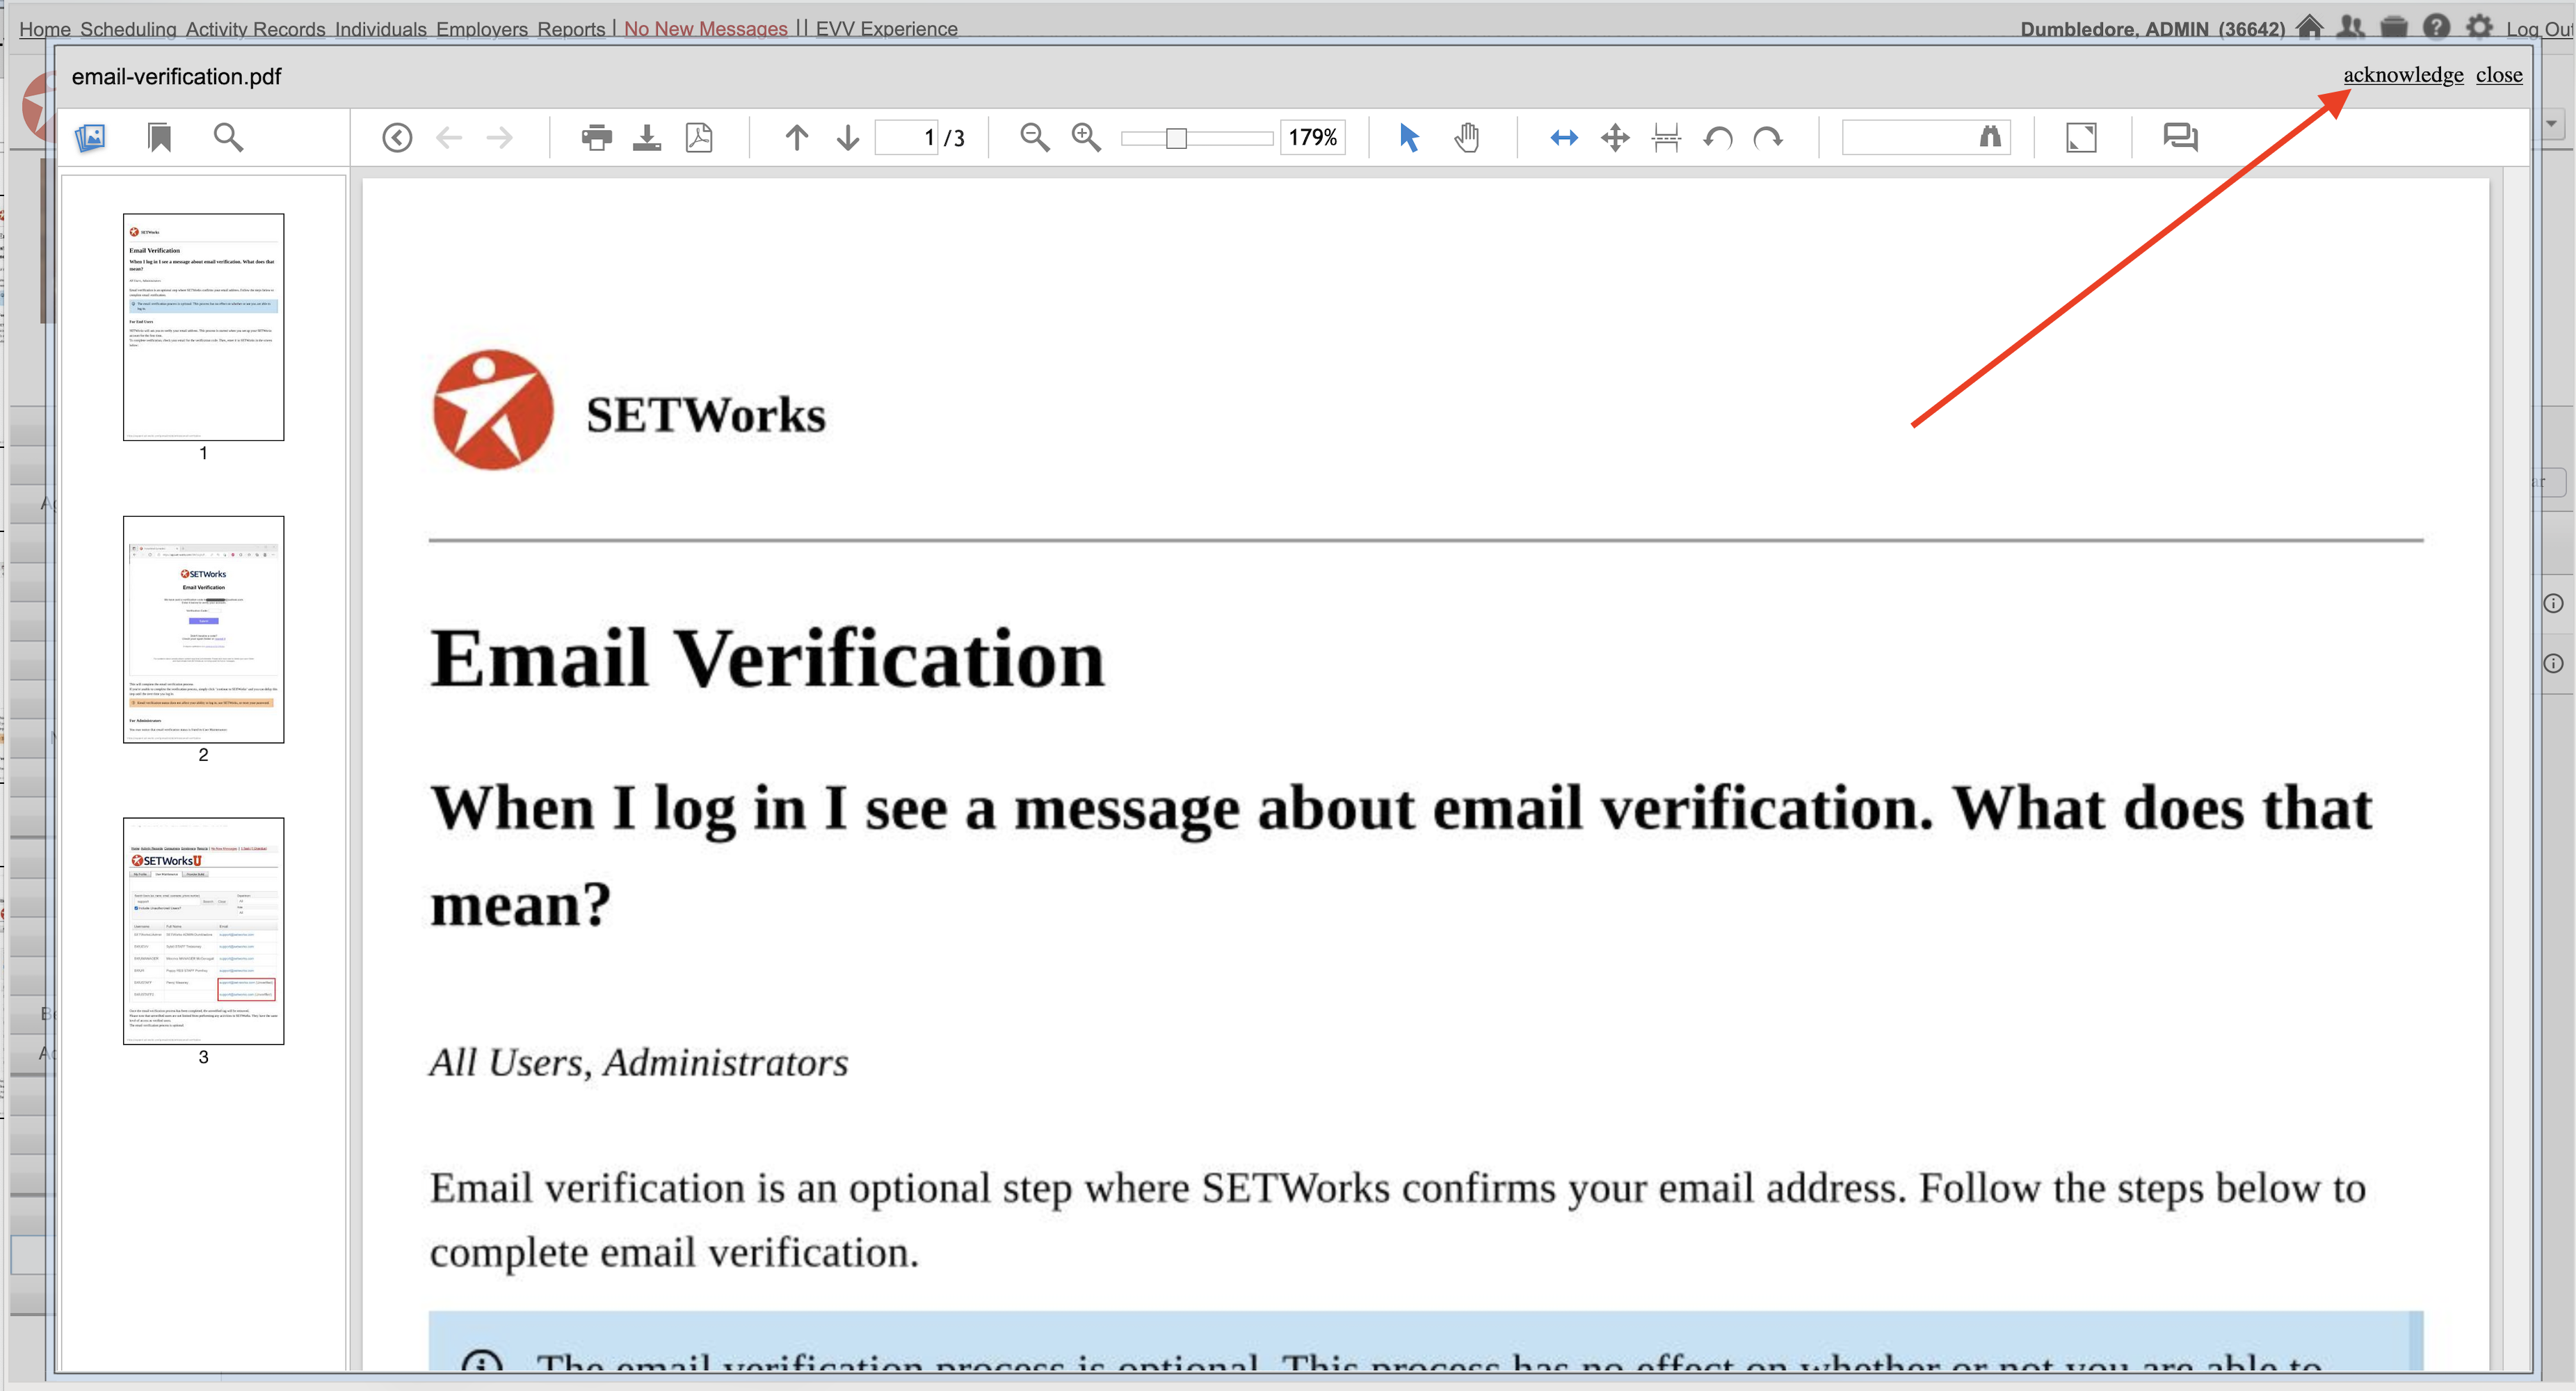The height and width of the screenshot is (1391, 2576).
Task: Click the PDF file export icon
Action: click(x=699, y=137)
